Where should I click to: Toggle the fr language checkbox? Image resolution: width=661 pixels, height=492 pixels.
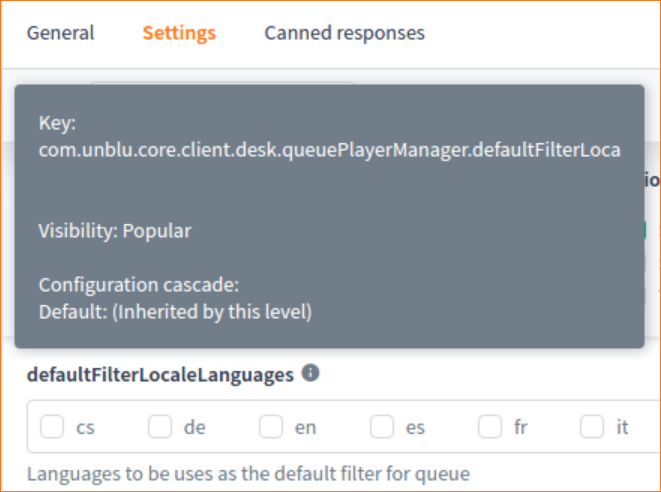click(x=490, y=427)
